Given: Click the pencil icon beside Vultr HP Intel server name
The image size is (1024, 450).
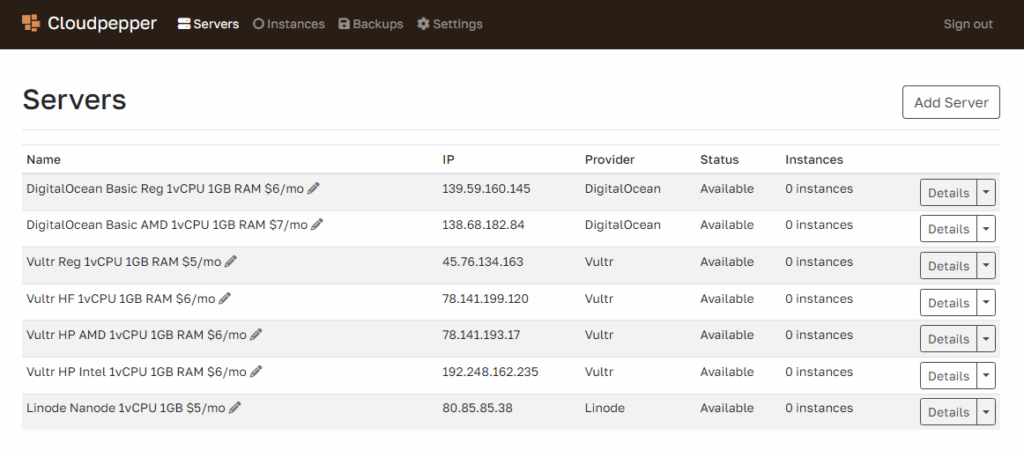Looking at the screenshot, I should pyautogui.click(x=256, y=372).
